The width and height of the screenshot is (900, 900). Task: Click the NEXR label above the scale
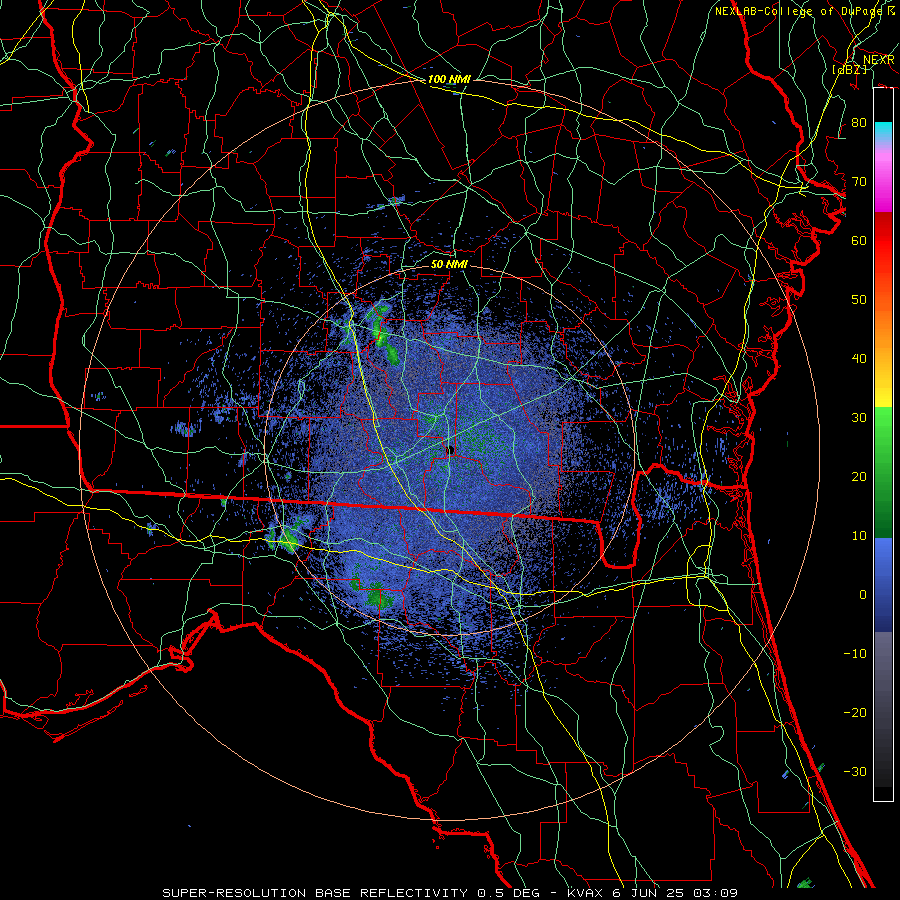[879, 60]
